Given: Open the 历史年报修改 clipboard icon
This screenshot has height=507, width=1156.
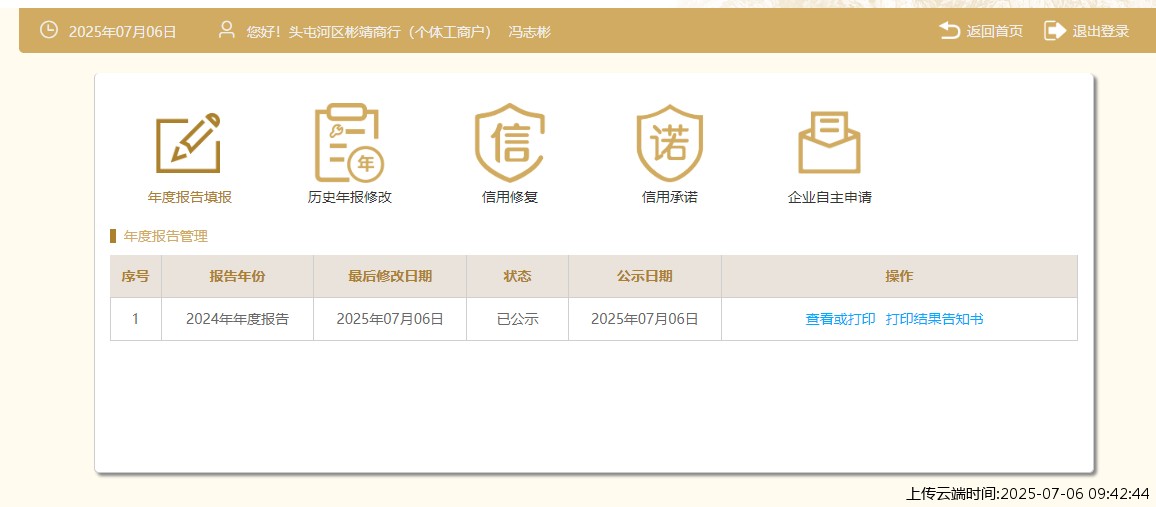Looking at the screenshot, I should 349,142.
